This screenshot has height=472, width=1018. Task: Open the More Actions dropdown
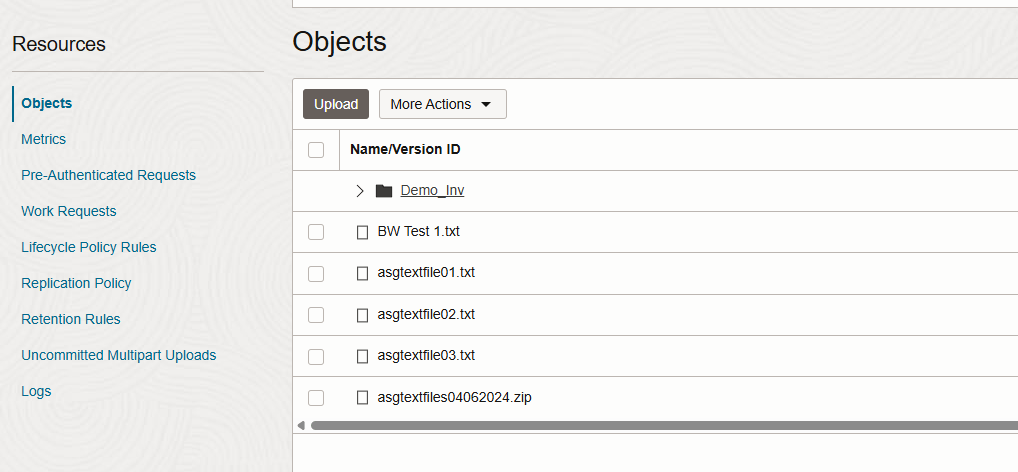pos(442,104)
